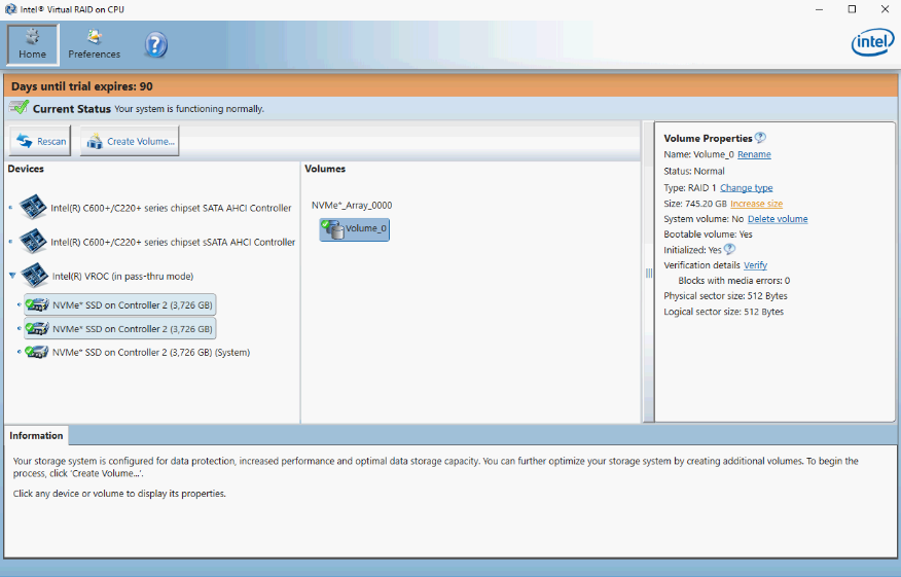
Task: Expand the sSATA AHCI Controller node
Action: click(11, 242)
